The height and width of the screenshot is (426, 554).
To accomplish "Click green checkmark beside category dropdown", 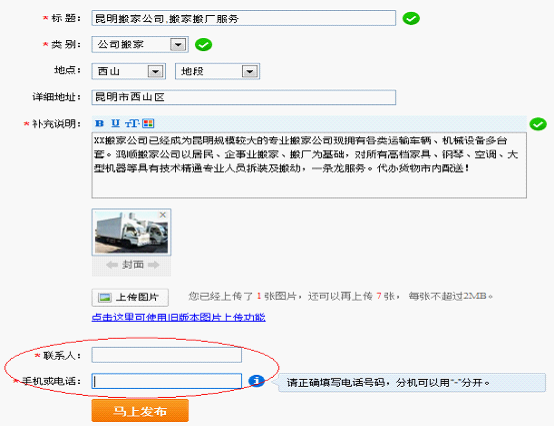I will pos(204,45).
